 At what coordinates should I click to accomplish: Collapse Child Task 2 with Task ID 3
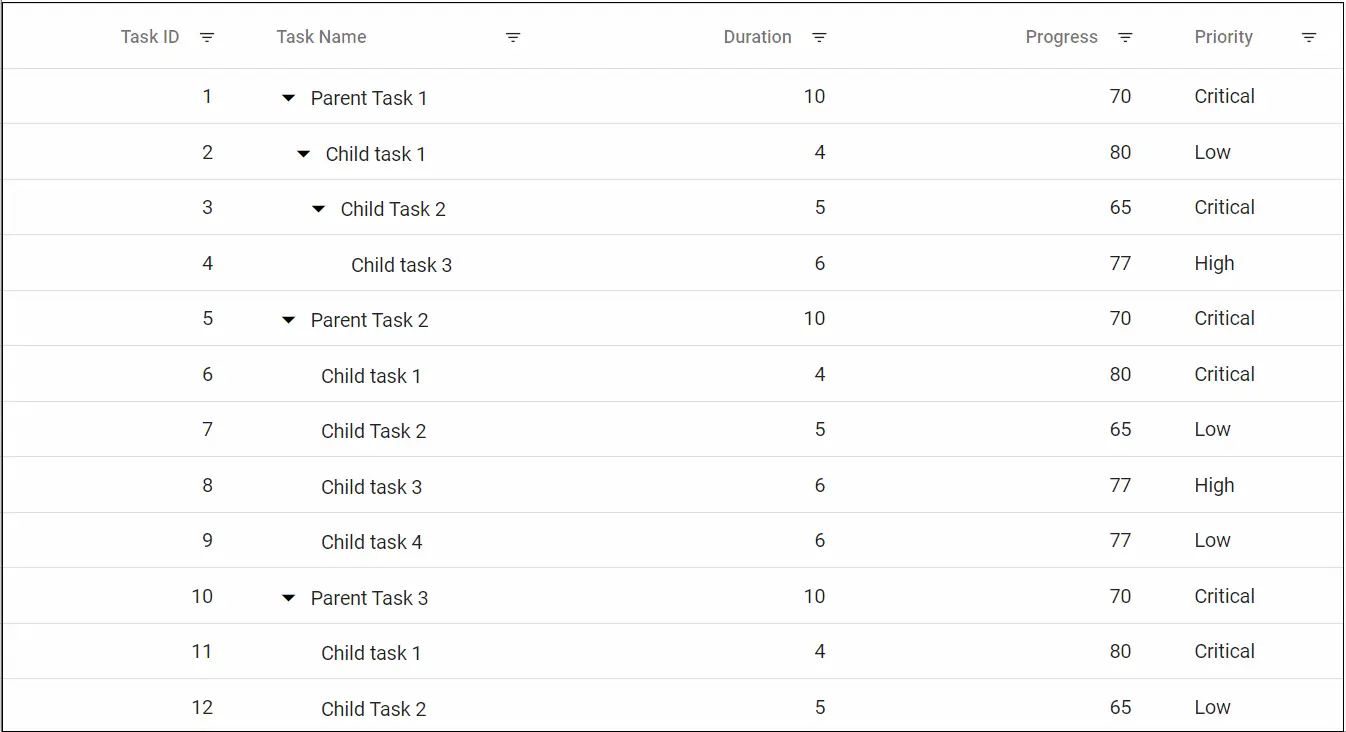318,208
